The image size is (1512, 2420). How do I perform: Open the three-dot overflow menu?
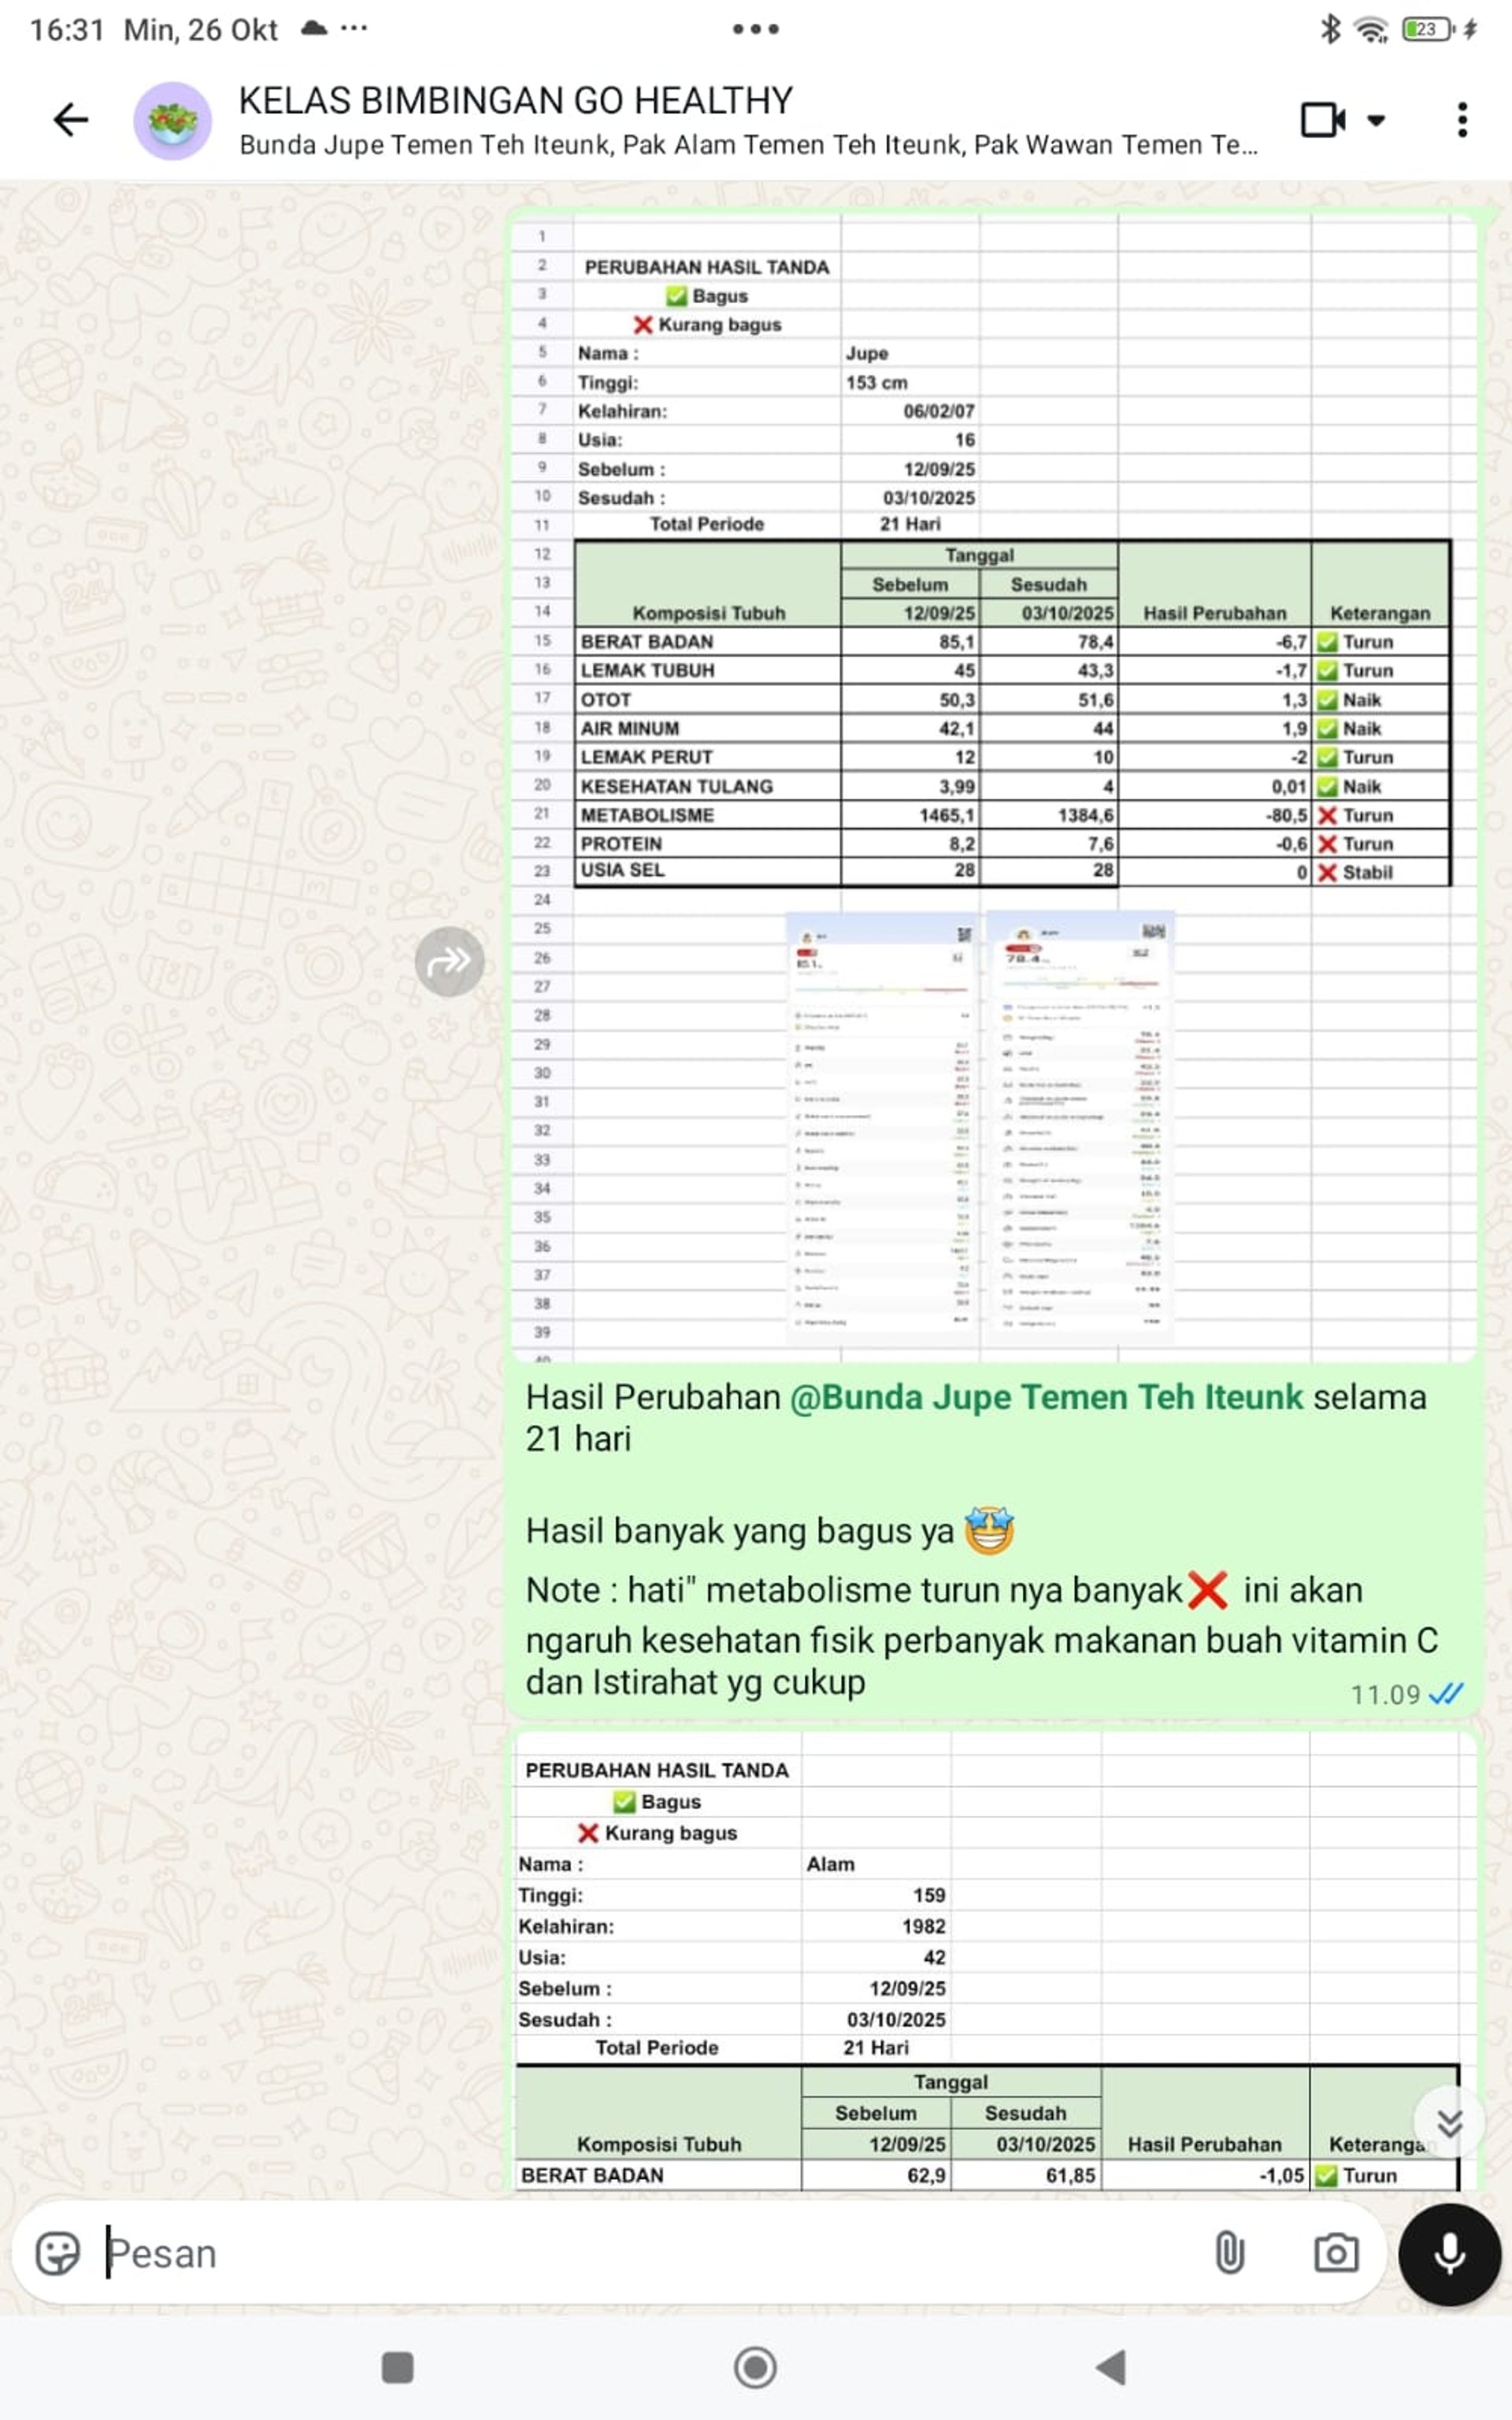[x=1462, y=120]
